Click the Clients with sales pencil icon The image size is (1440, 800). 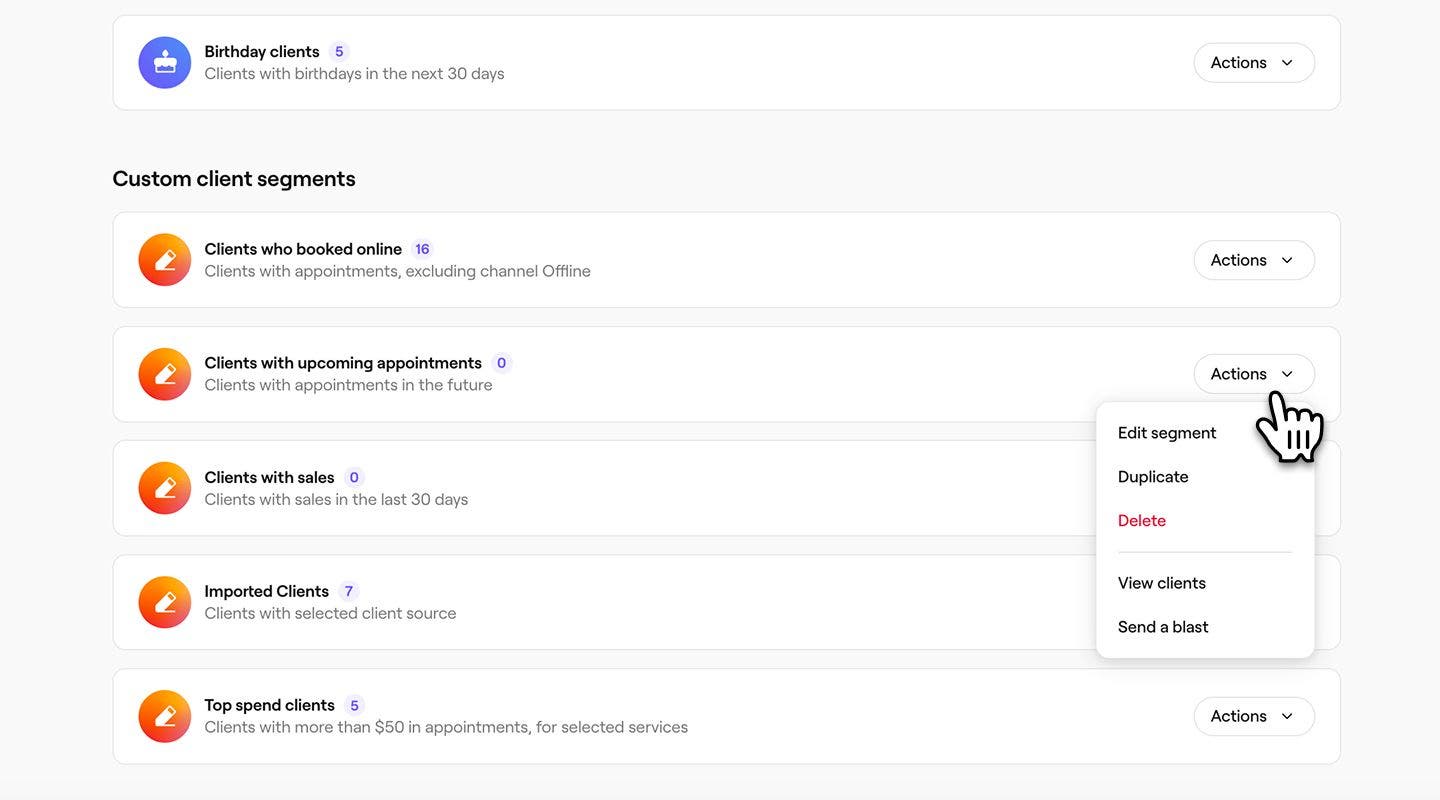coord(165,488)
